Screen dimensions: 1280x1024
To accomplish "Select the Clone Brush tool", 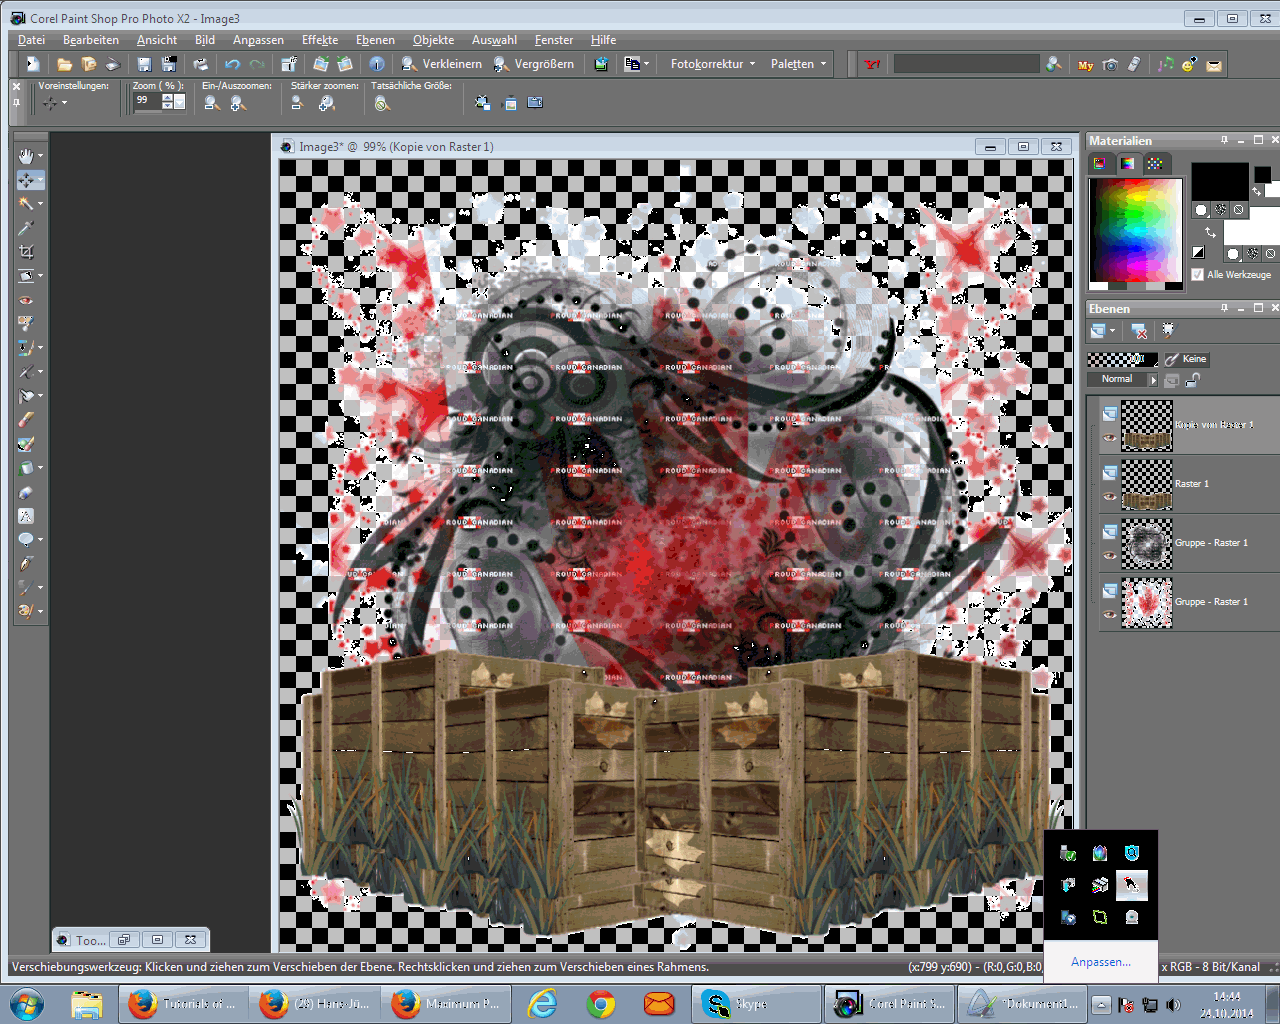I will [x=26, y=348].
